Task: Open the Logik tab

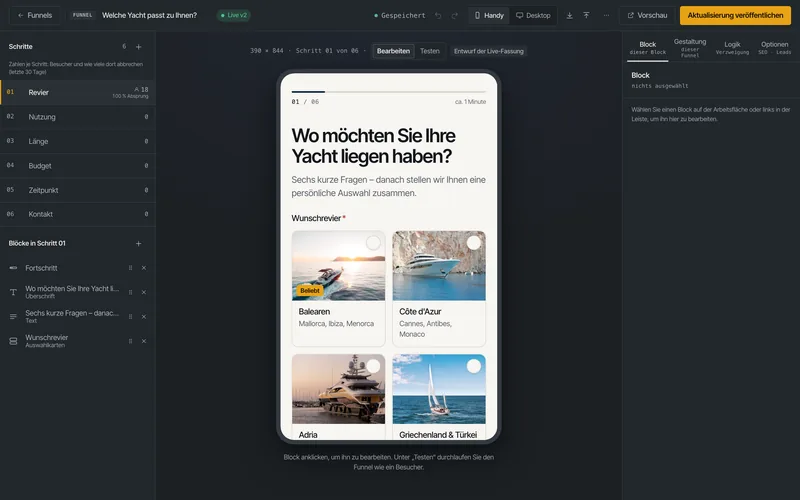Action: pos(732,47)
